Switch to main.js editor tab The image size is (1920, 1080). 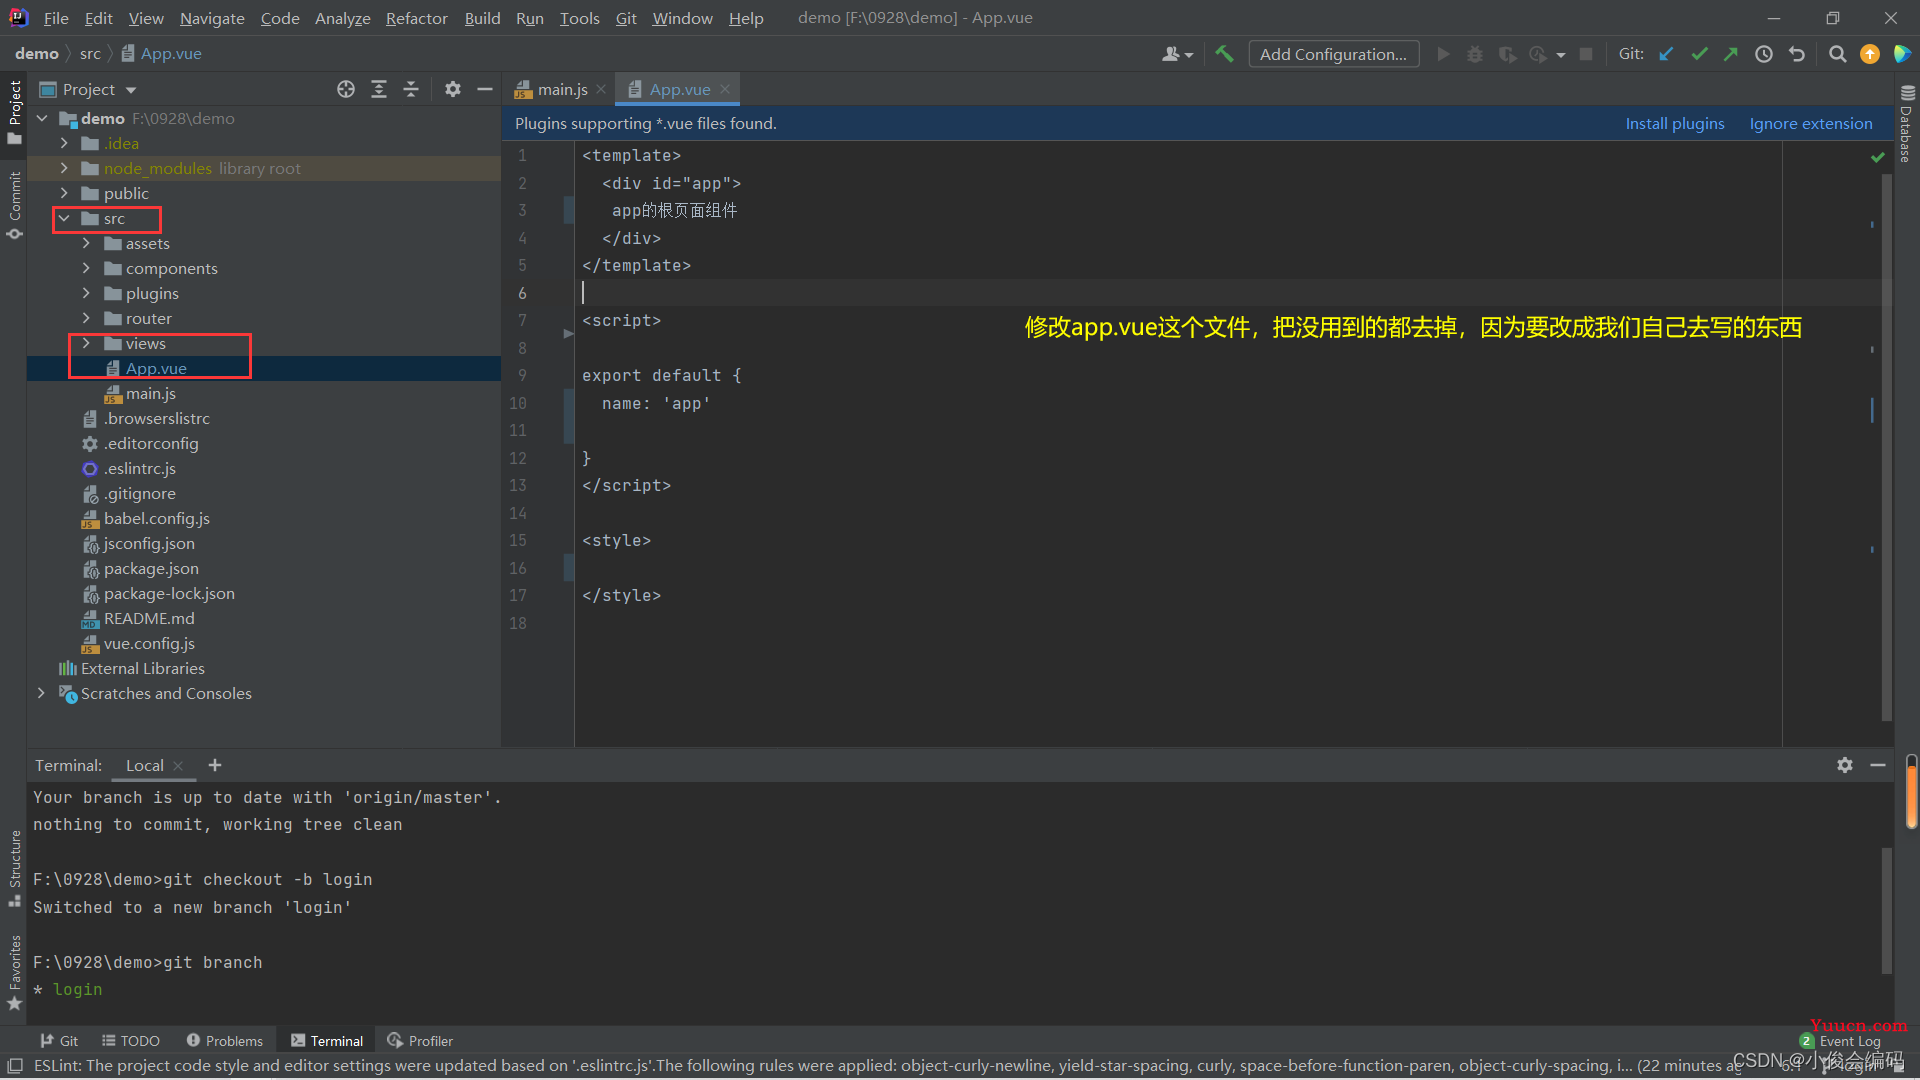(561, 89)
